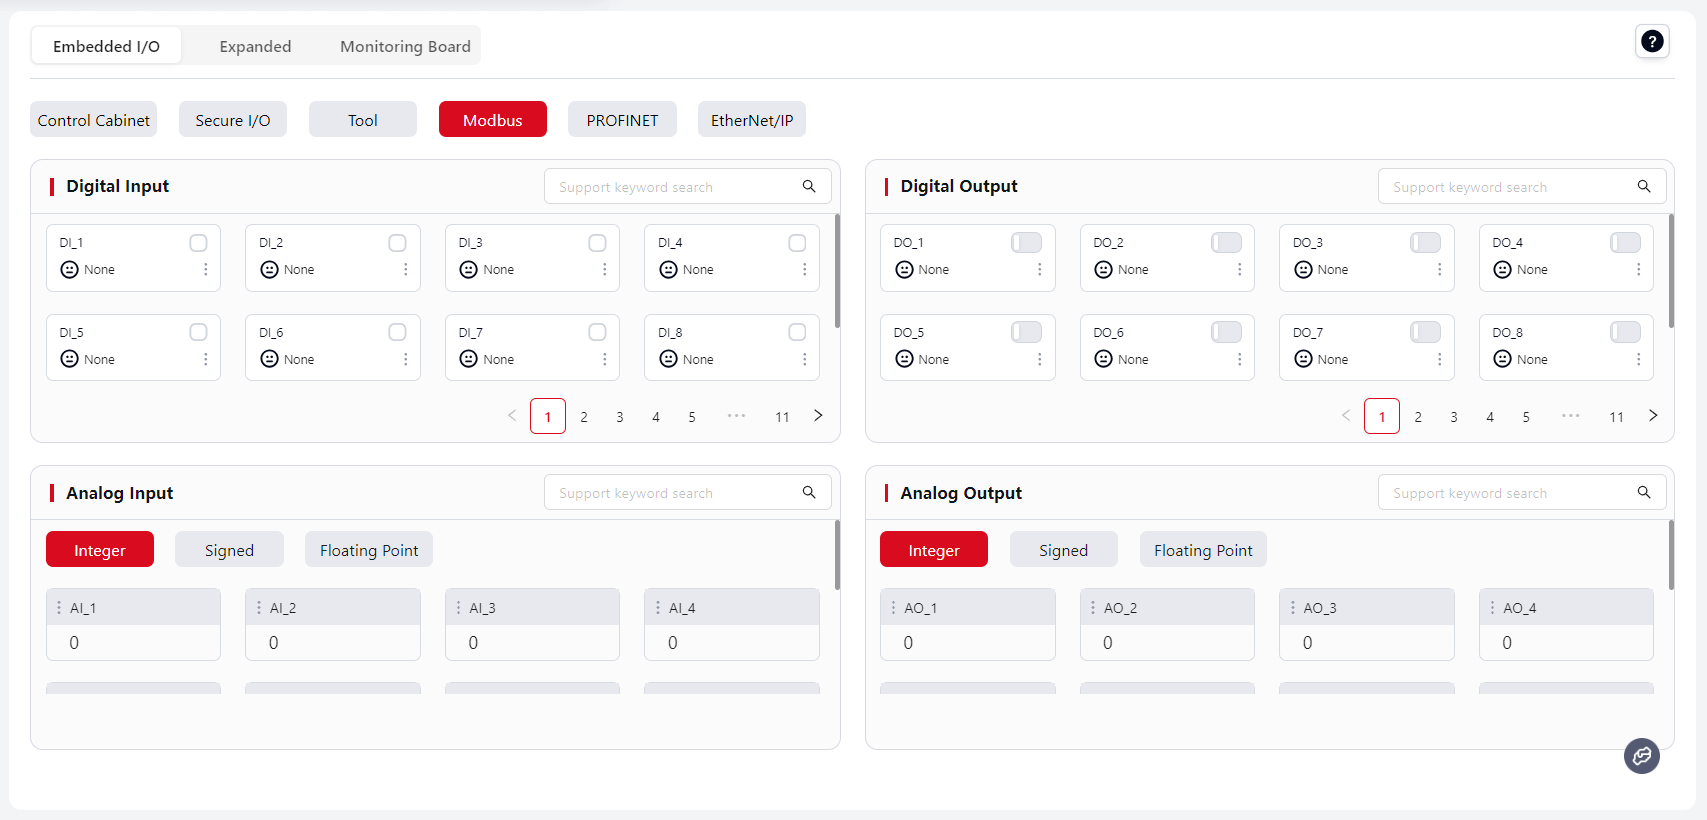Jump ahead via Digital Input pagination ellipsis
The height and width of the screenshot is (820, 1707).
click(x=736, y=416)
